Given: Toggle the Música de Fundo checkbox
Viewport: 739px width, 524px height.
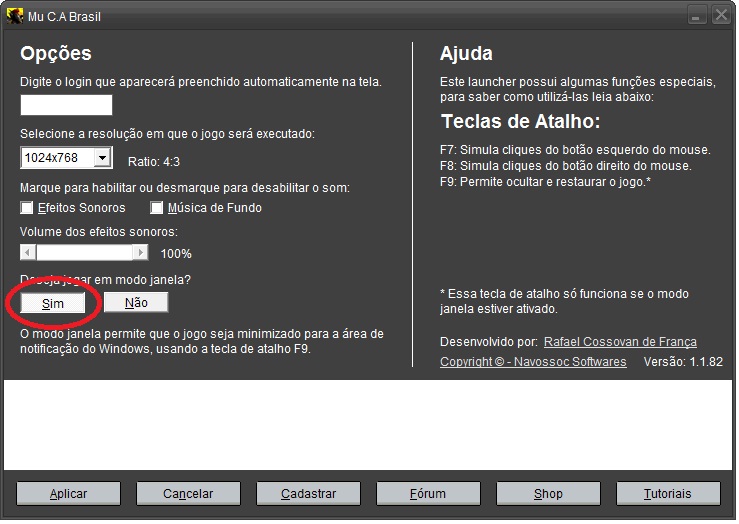Looking at the screenshot, I should (157, 208).
